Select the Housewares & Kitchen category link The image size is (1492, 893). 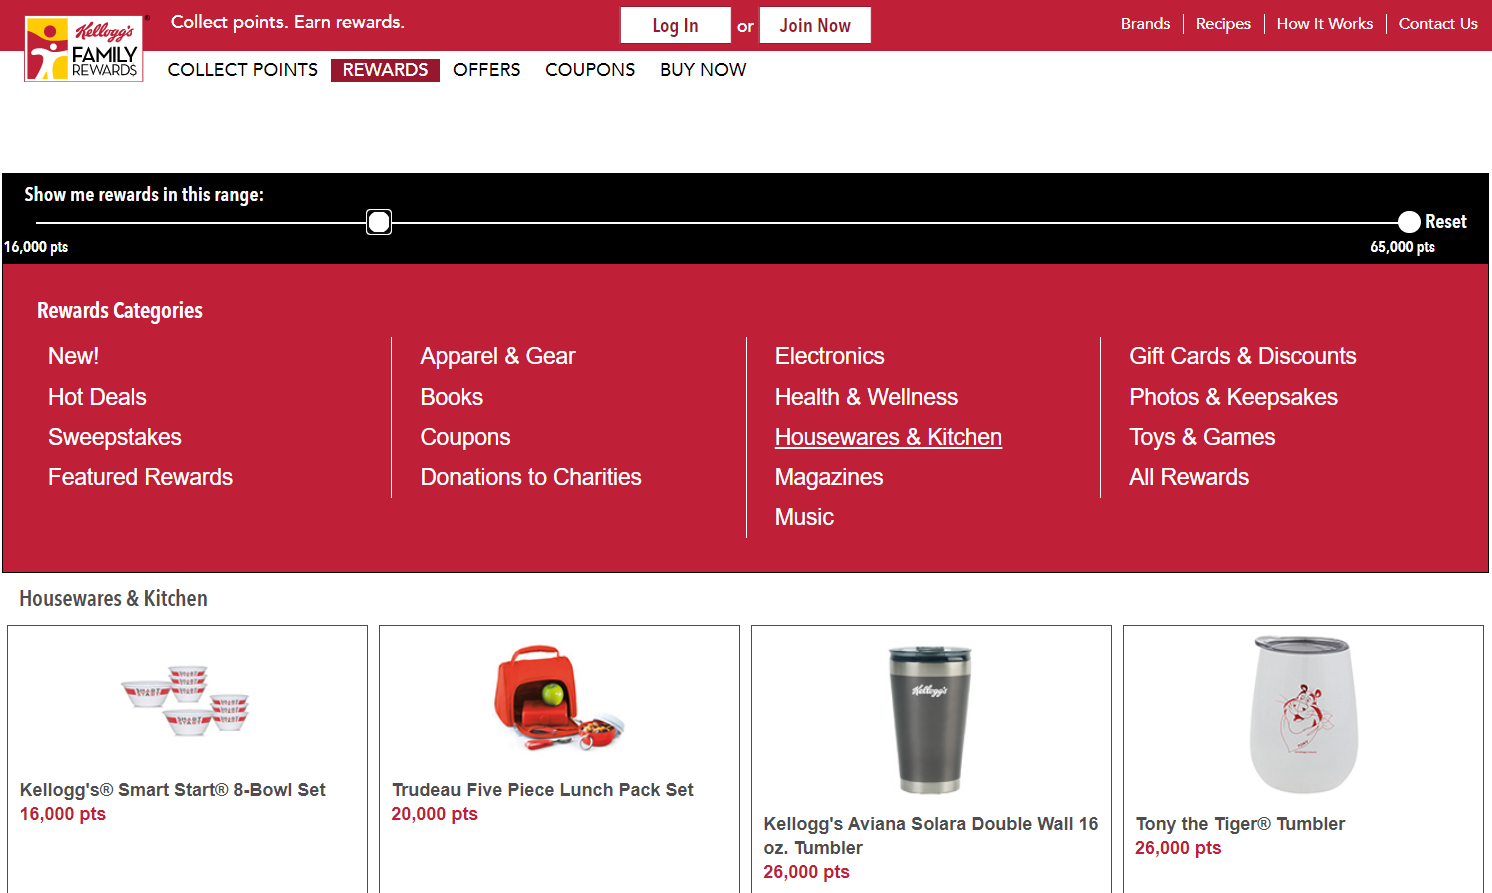coord(888,437)
